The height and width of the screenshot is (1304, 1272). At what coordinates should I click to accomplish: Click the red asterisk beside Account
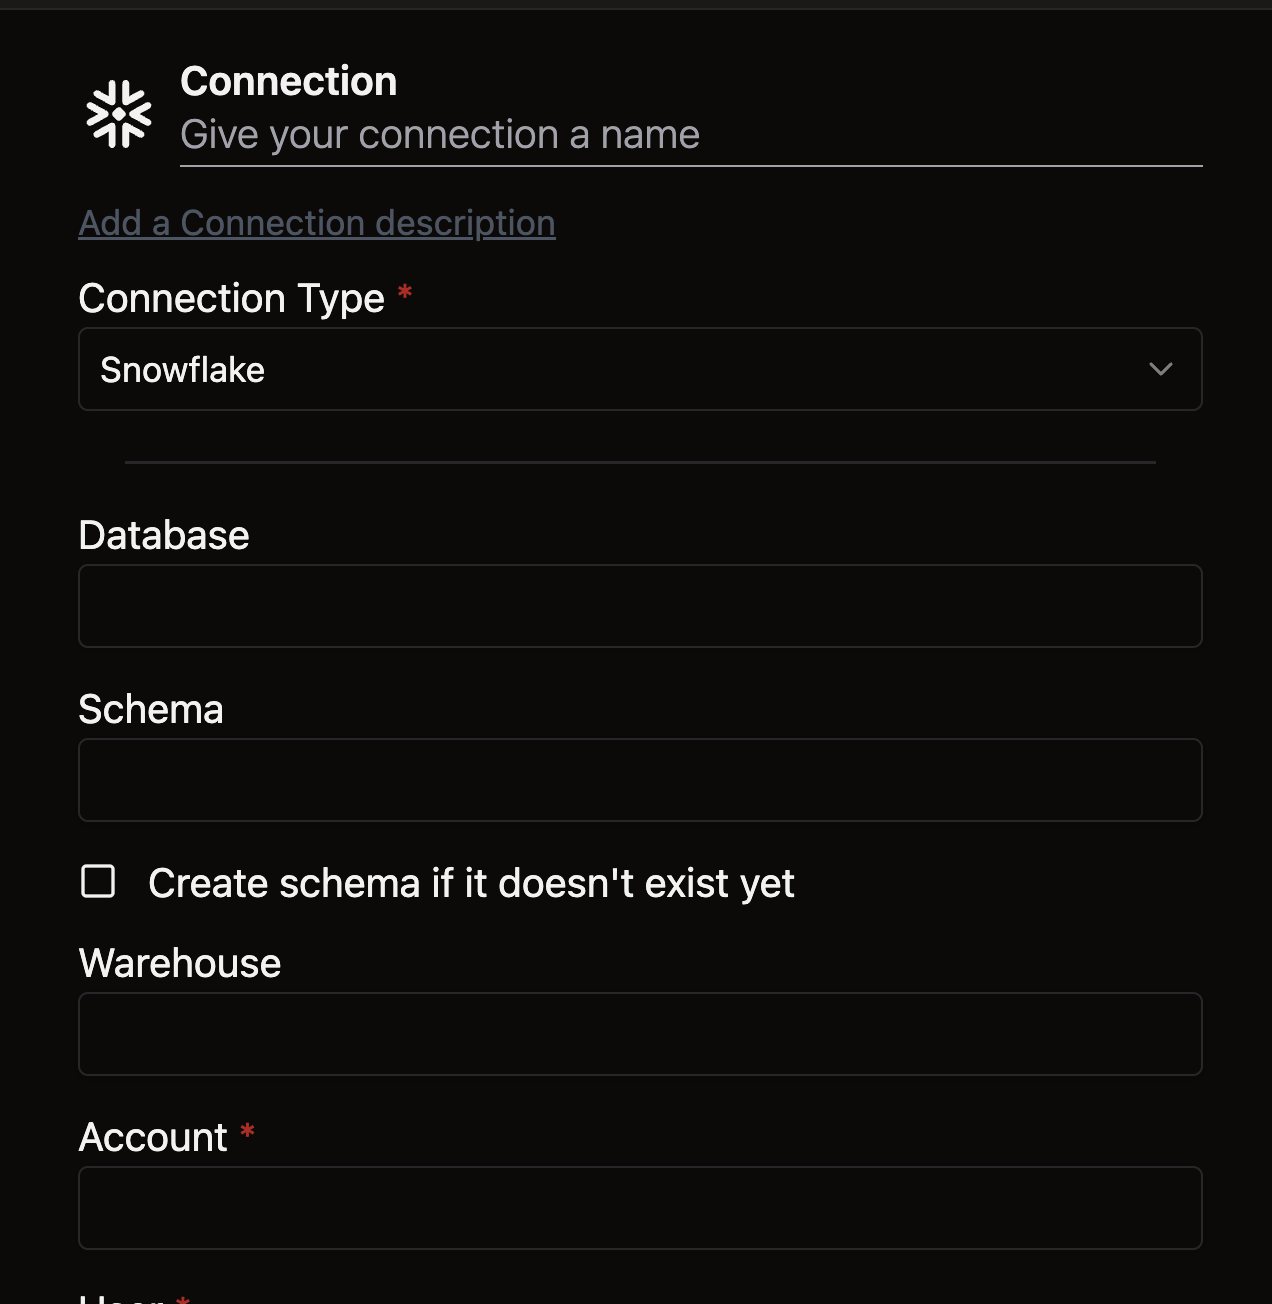248,1131
